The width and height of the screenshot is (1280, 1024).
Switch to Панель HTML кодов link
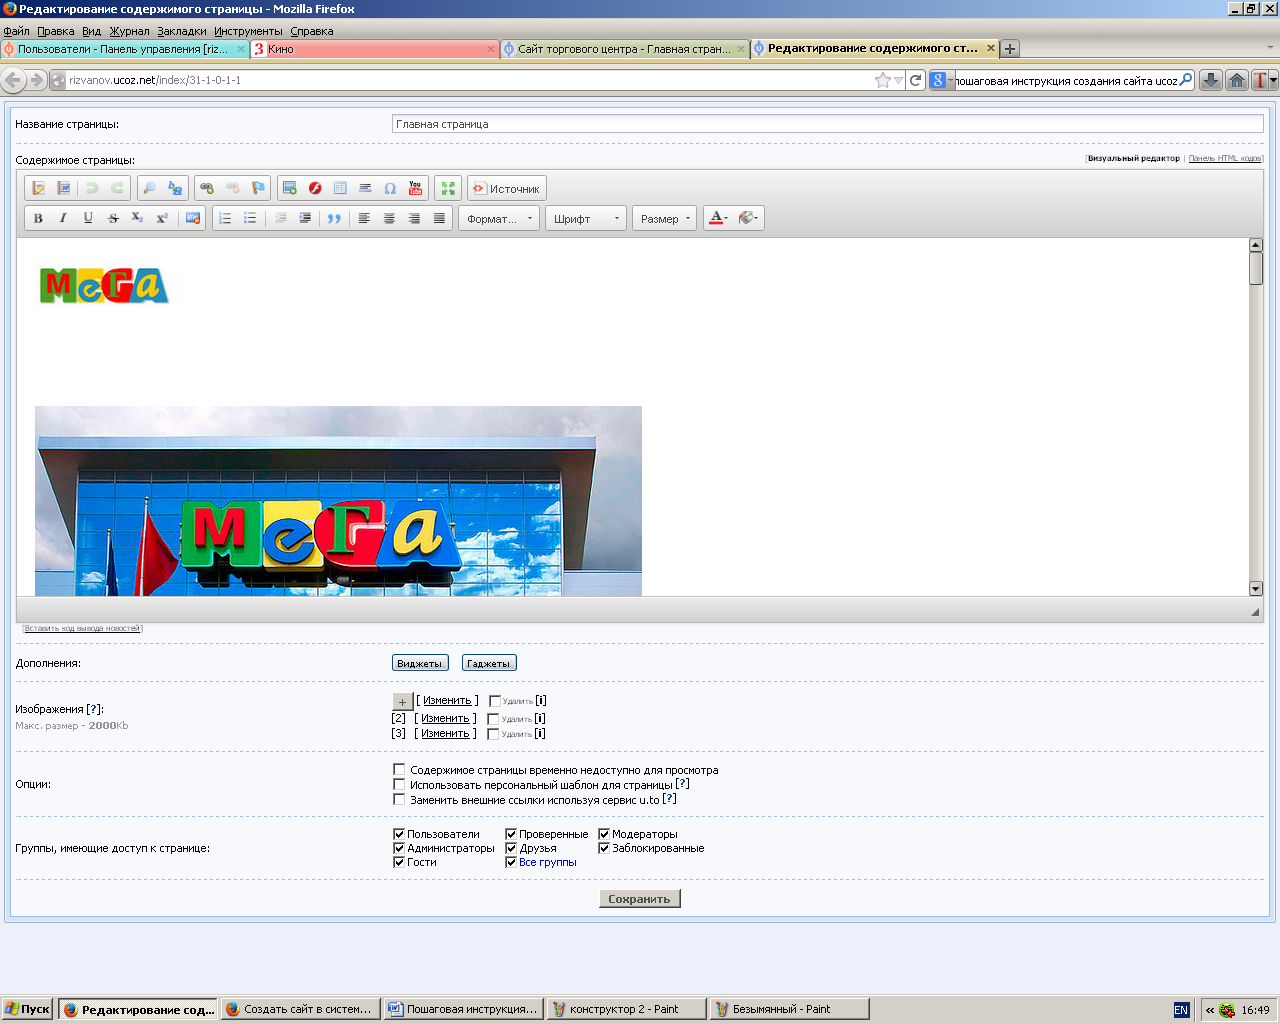[1226, 158]
